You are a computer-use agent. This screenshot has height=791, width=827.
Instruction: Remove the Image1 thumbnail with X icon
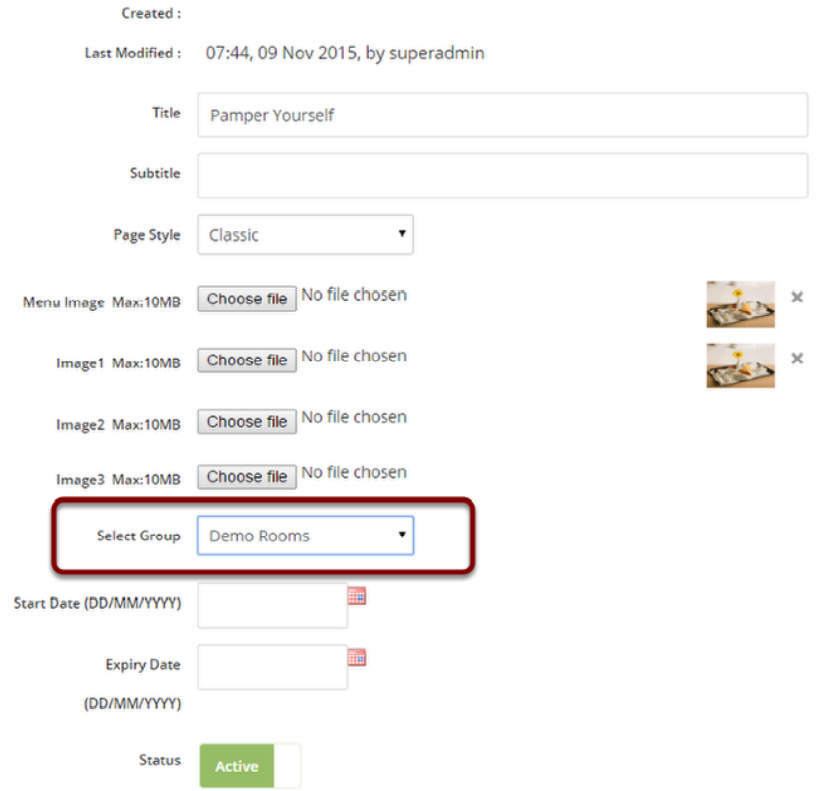(796, 358)
